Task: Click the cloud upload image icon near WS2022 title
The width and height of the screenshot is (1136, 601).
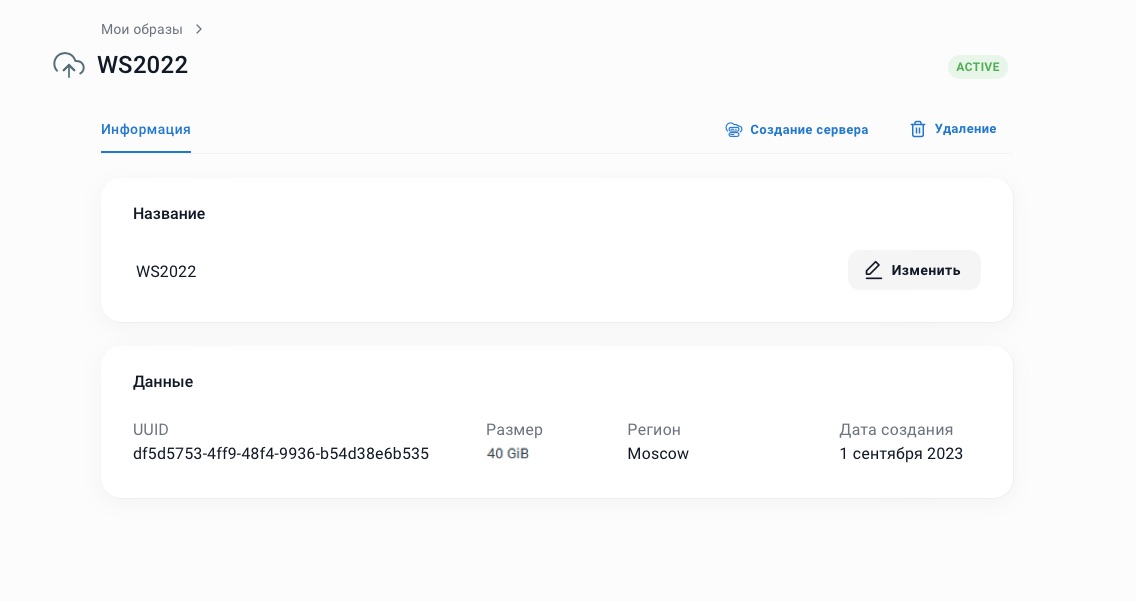Action: (x=68, y=64)
